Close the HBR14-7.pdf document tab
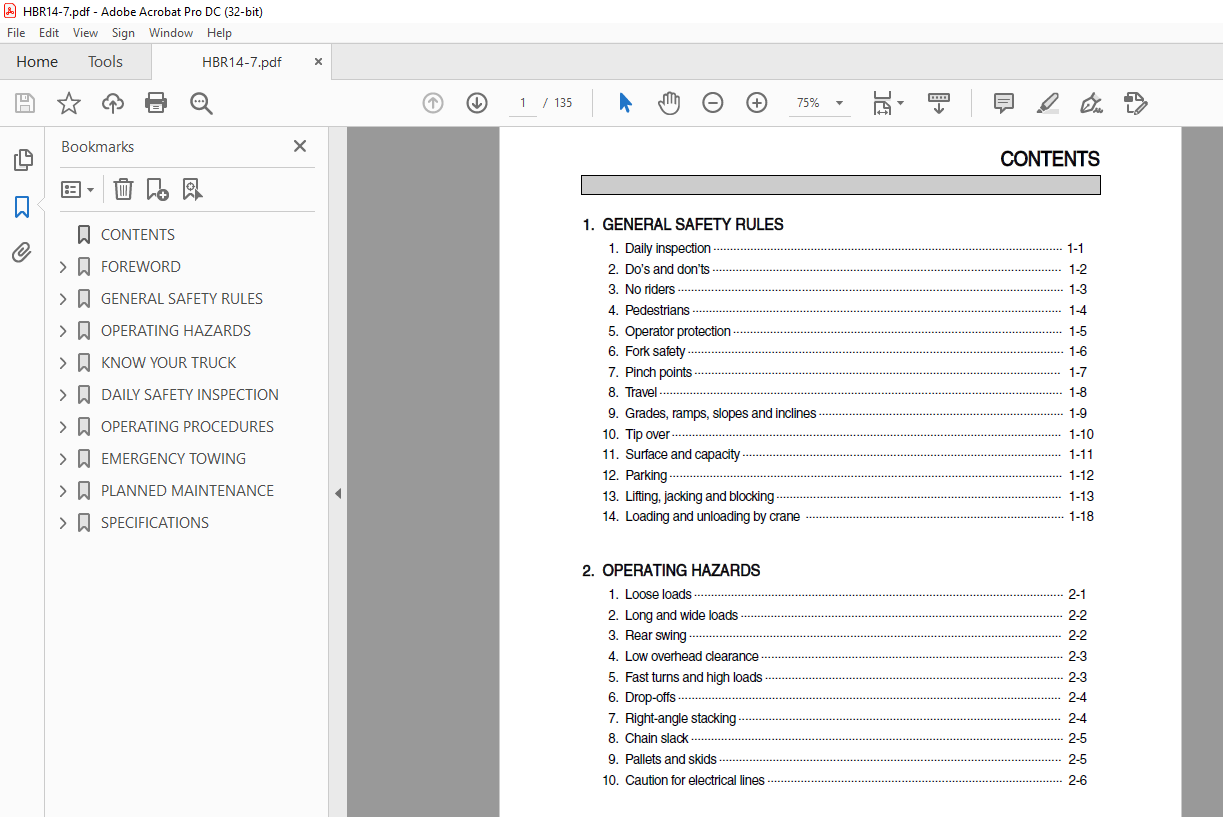The width and height of the screenshot is (1223, 817). coord(319,62)
